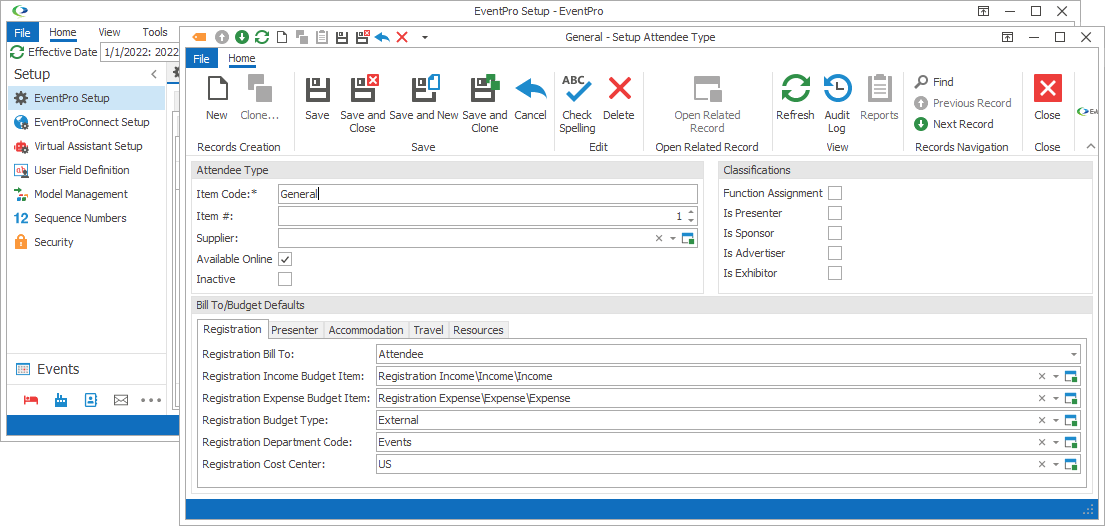Click the Refresh ribbon icon
1105x526 pixels.
click(x=795, y=90)
